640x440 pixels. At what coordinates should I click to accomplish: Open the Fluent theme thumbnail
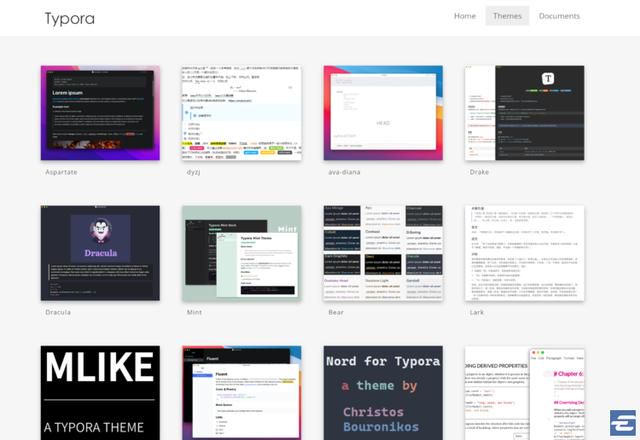tap(242, 393)
